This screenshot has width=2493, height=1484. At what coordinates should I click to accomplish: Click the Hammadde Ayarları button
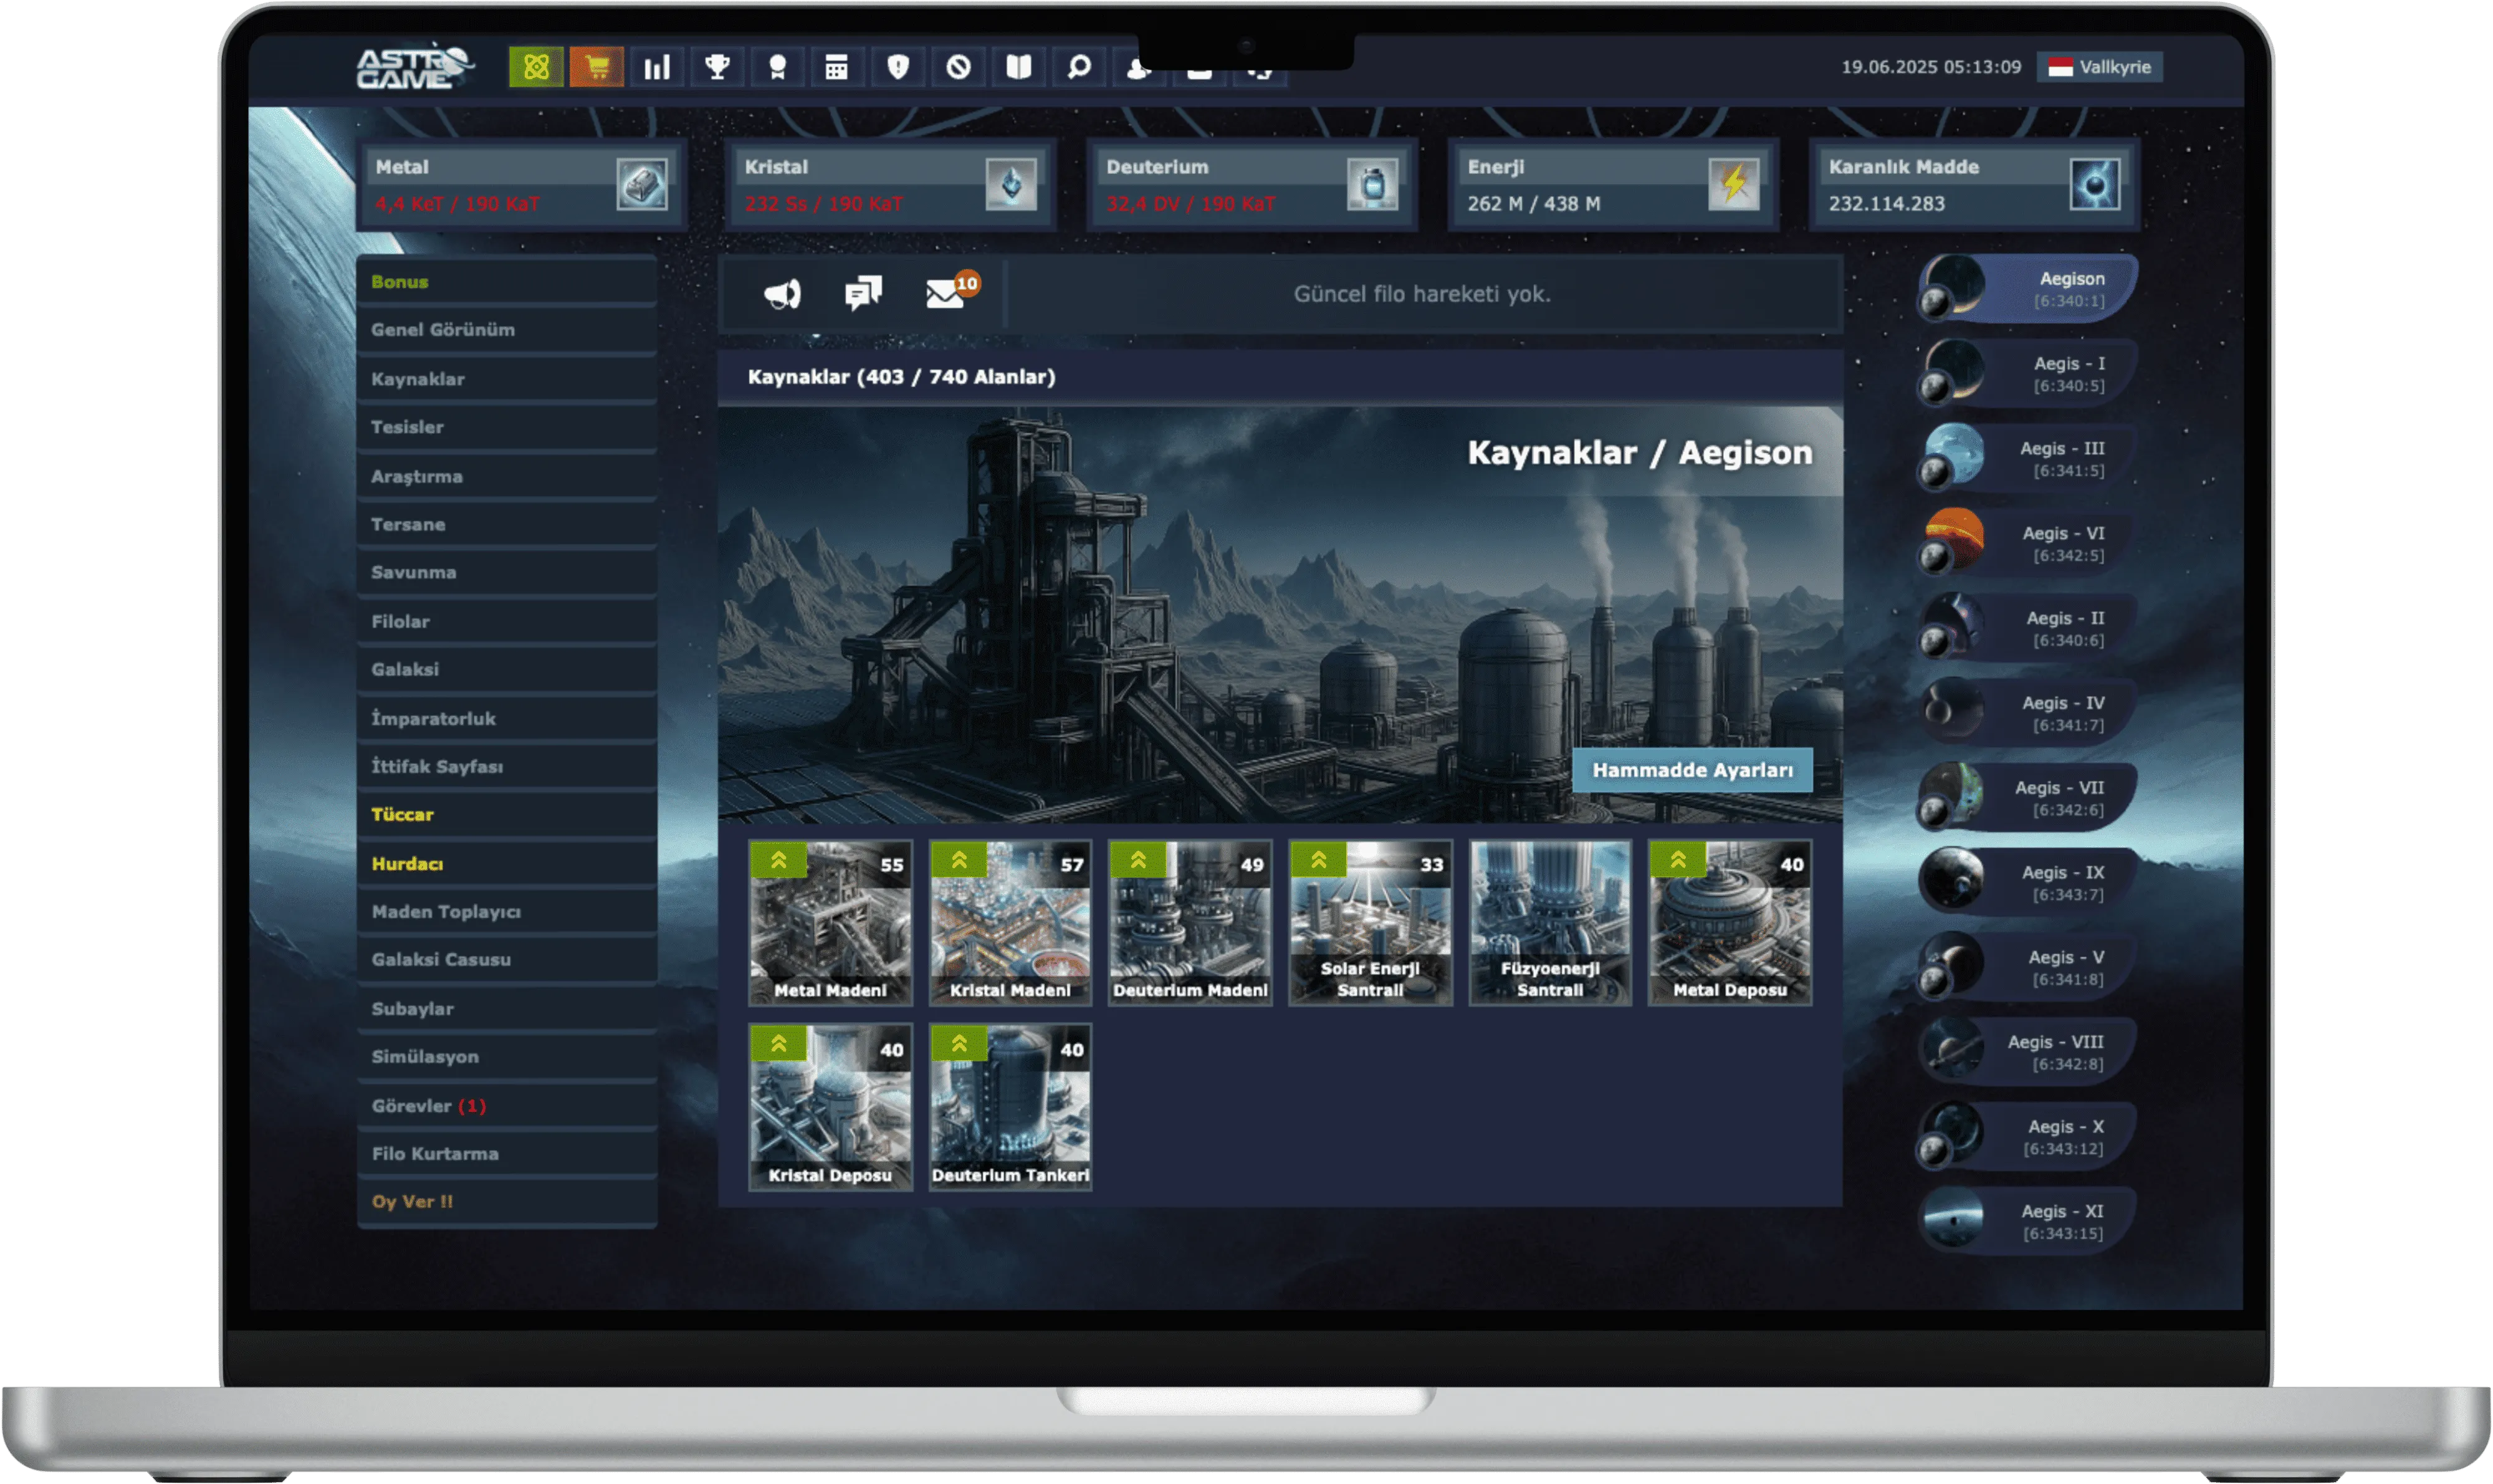[1692, 770]
